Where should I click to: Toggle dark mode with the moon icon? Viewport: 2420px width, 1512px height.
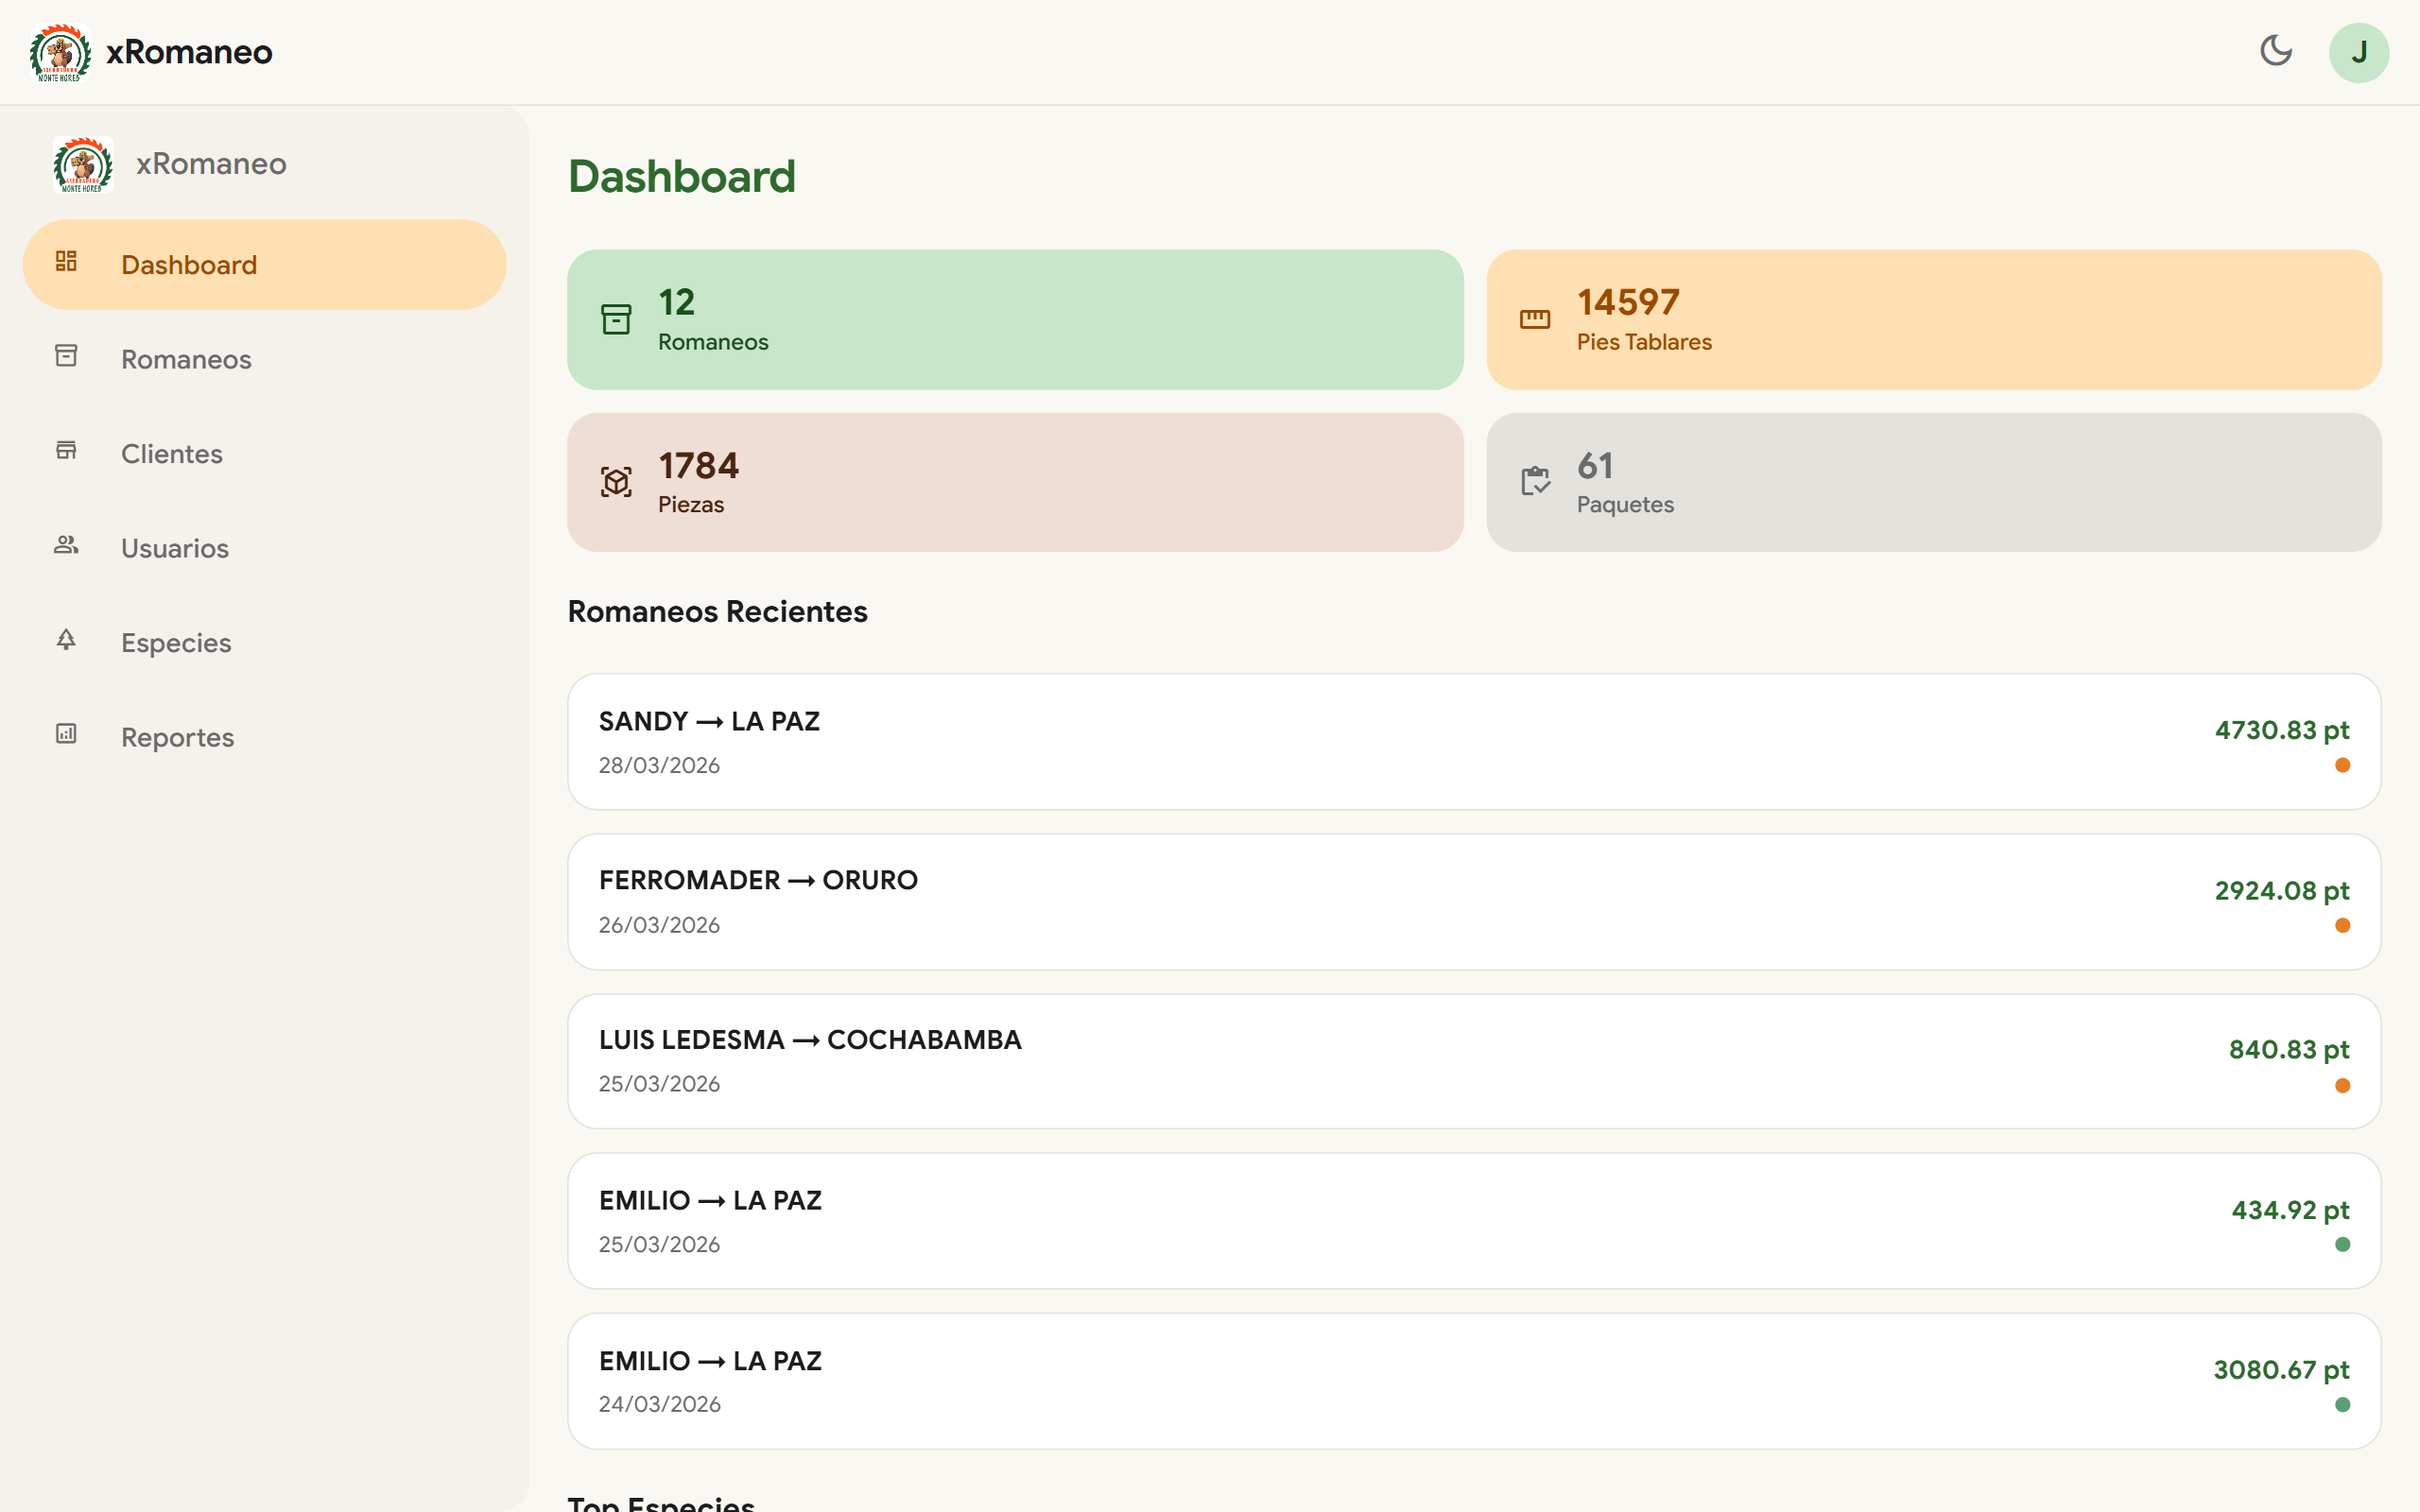pos(2276,51)
